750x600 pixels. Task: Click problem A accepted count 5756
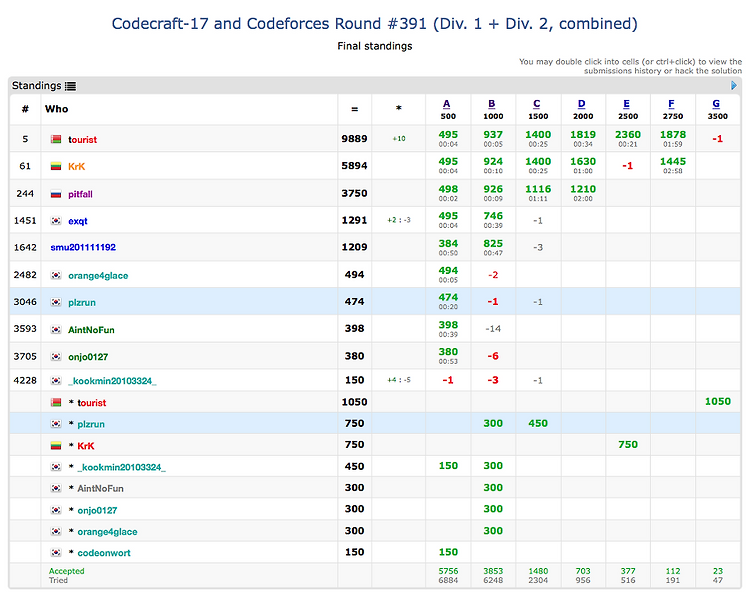coord(448,571)
